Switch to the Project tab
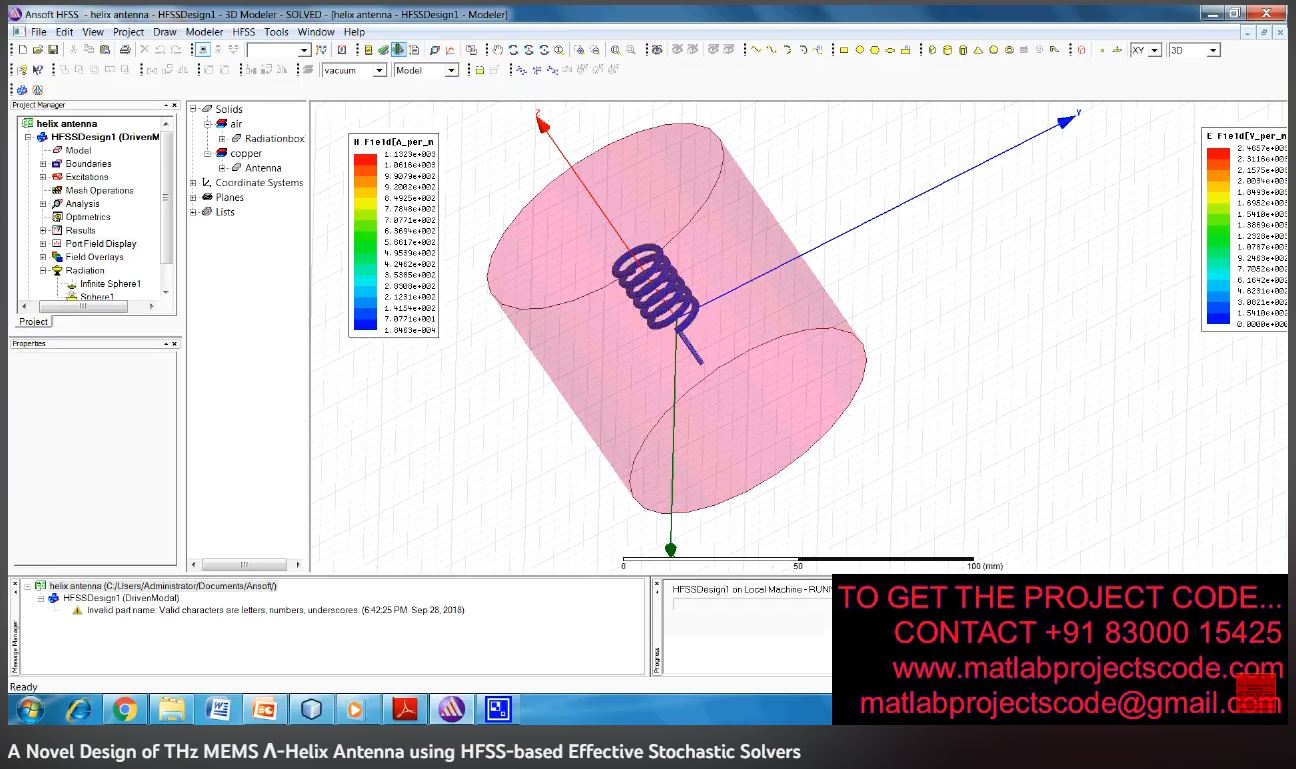 point(33,322)
